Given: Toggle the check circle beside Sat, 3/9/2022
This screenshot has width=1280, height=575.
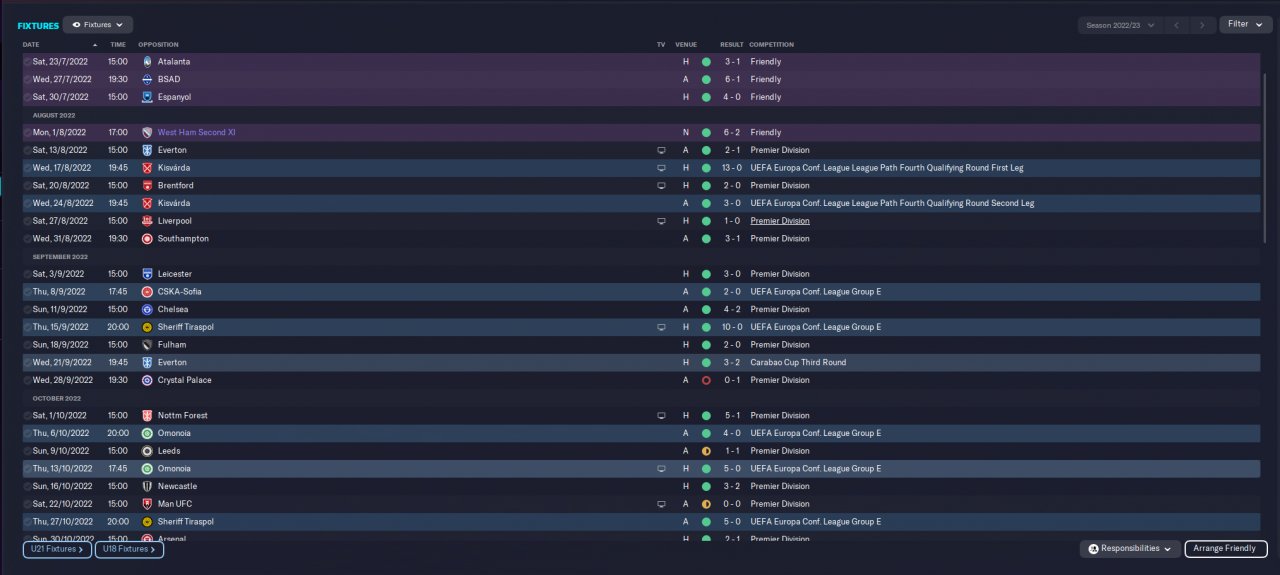Looking at the screenshot, I should [x=27, y=274].
